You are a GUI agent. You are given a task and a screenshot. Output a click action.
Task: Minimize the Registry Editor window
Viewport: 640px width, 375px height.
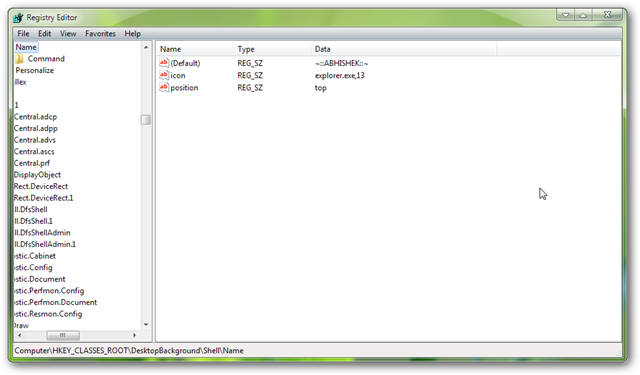[x=565, y=15]
